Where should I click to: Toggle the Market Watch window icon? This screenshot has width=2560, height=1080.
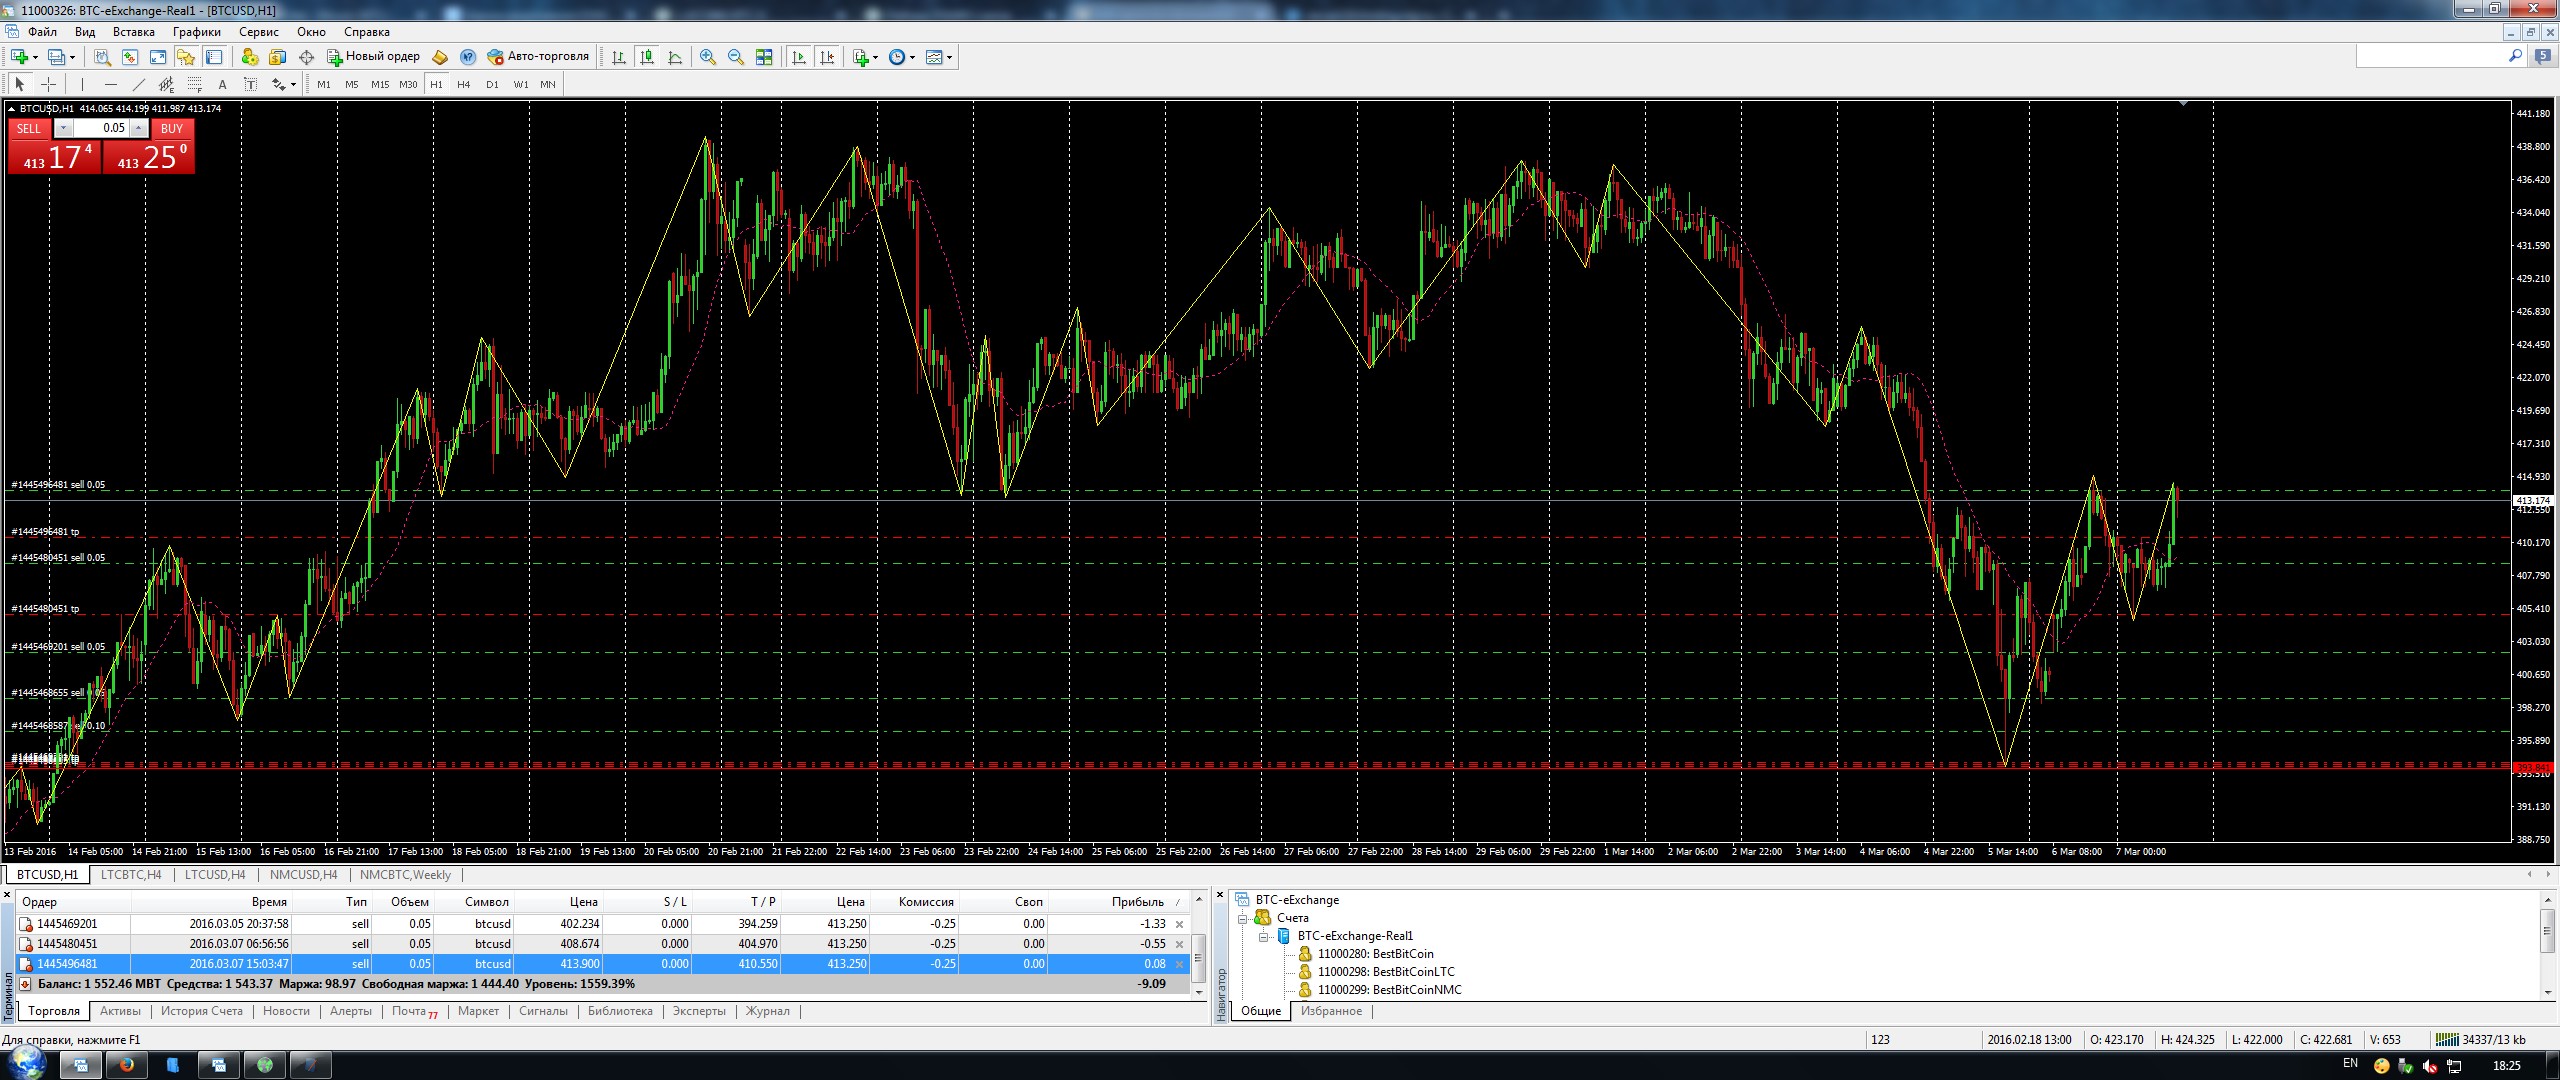coord(130,57)
